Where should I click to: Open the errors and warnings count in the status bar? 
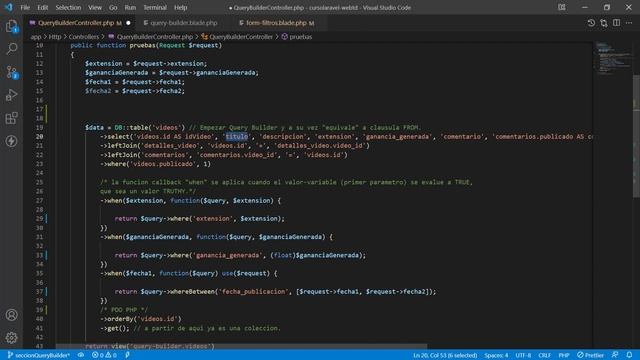(104, 355)
